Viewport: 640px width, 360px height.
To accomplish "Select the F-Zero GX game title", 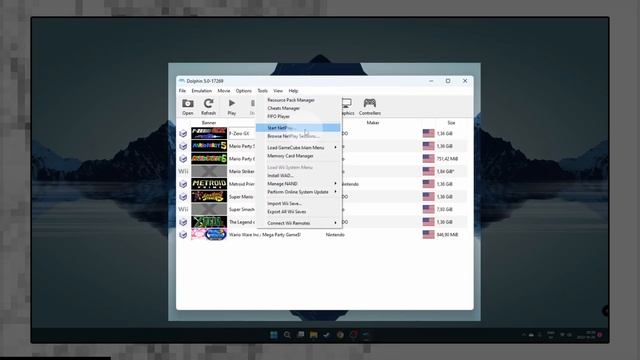I will tap(239, 134).
